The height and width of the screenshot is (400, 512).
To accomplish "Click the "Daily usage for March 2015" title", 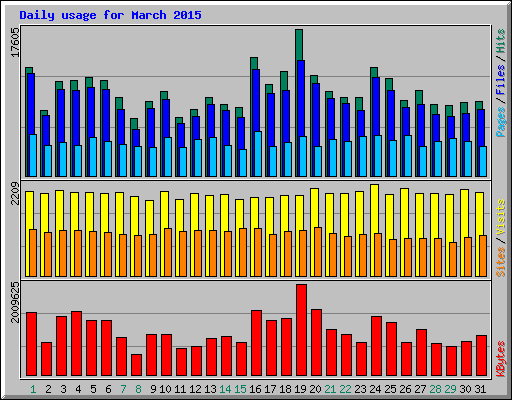I will 110,15.
